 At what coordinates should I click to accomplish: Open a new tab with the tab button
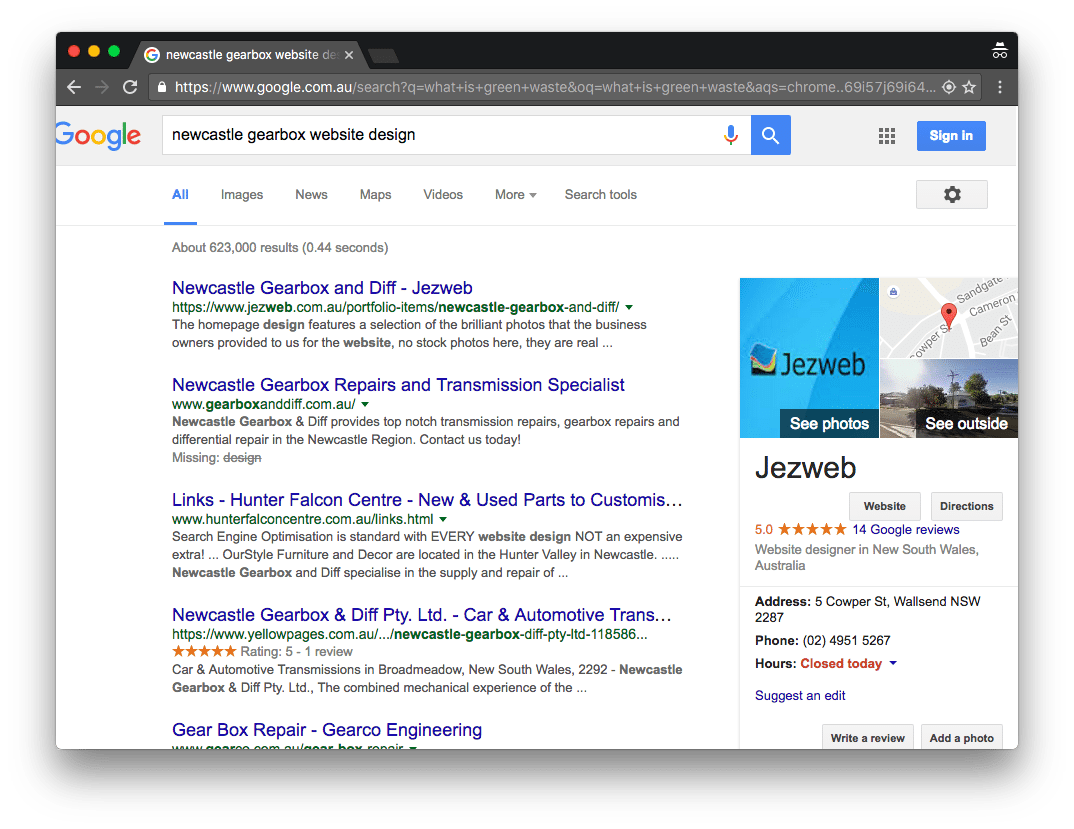tap(384, 55)
